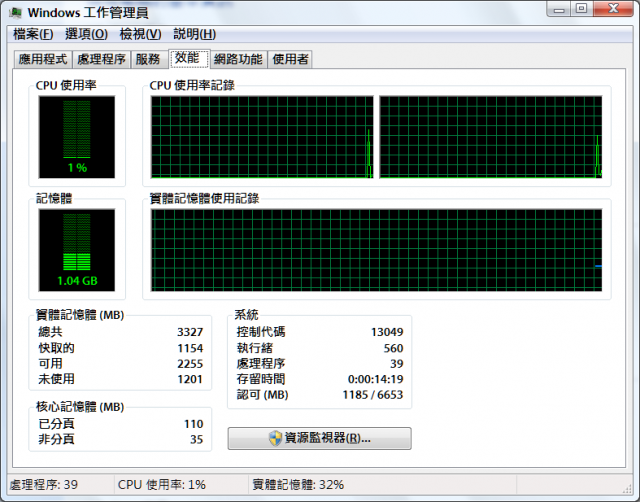The height and width of the screenshot is (502, 640).
Task: Click the 控制代碼 label
Action: pos(261,332)
